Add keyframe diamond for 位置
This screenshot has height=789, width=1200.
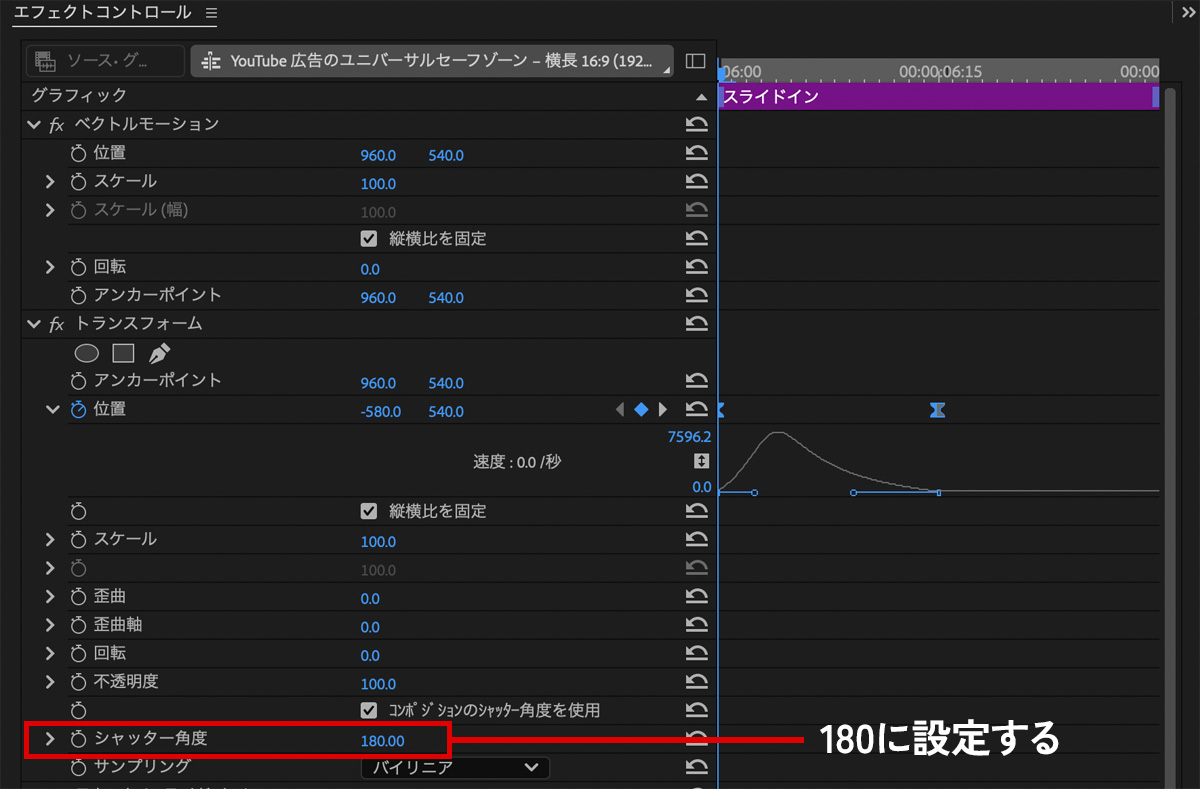click(x=641, y=410)
